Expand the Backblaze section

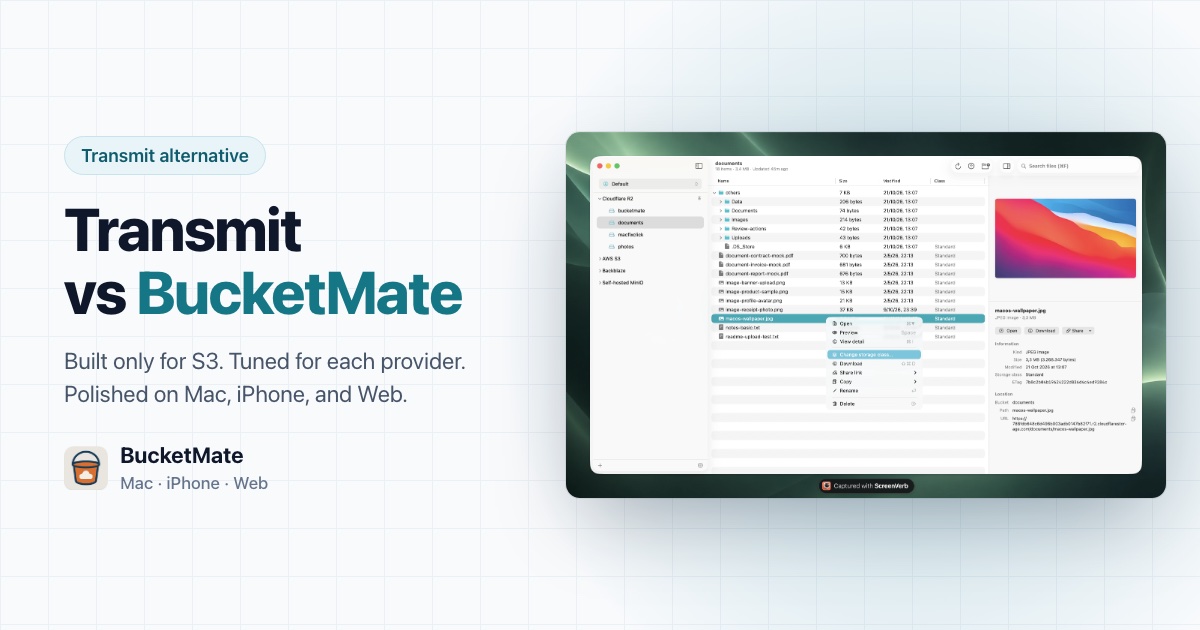(598, 271)
